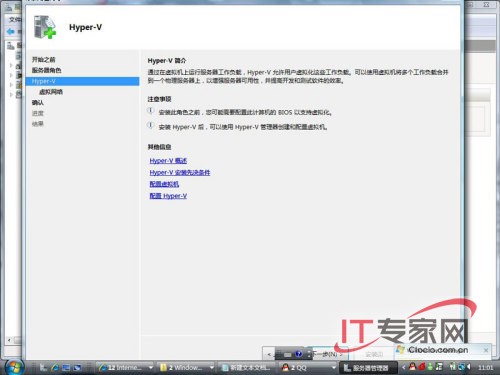Click the switch windows quick launch icon

(x=77, y=367)
